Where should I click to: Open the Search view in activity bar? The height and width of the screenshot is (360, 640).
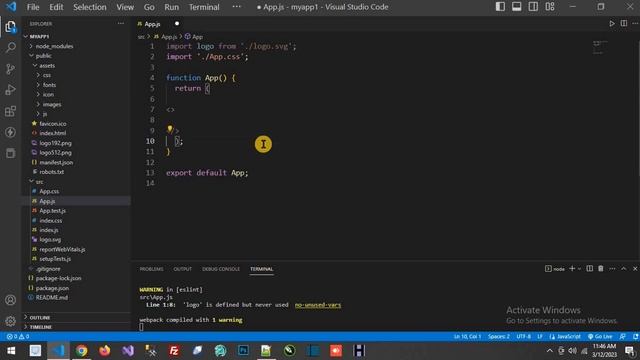coord(11,47)
